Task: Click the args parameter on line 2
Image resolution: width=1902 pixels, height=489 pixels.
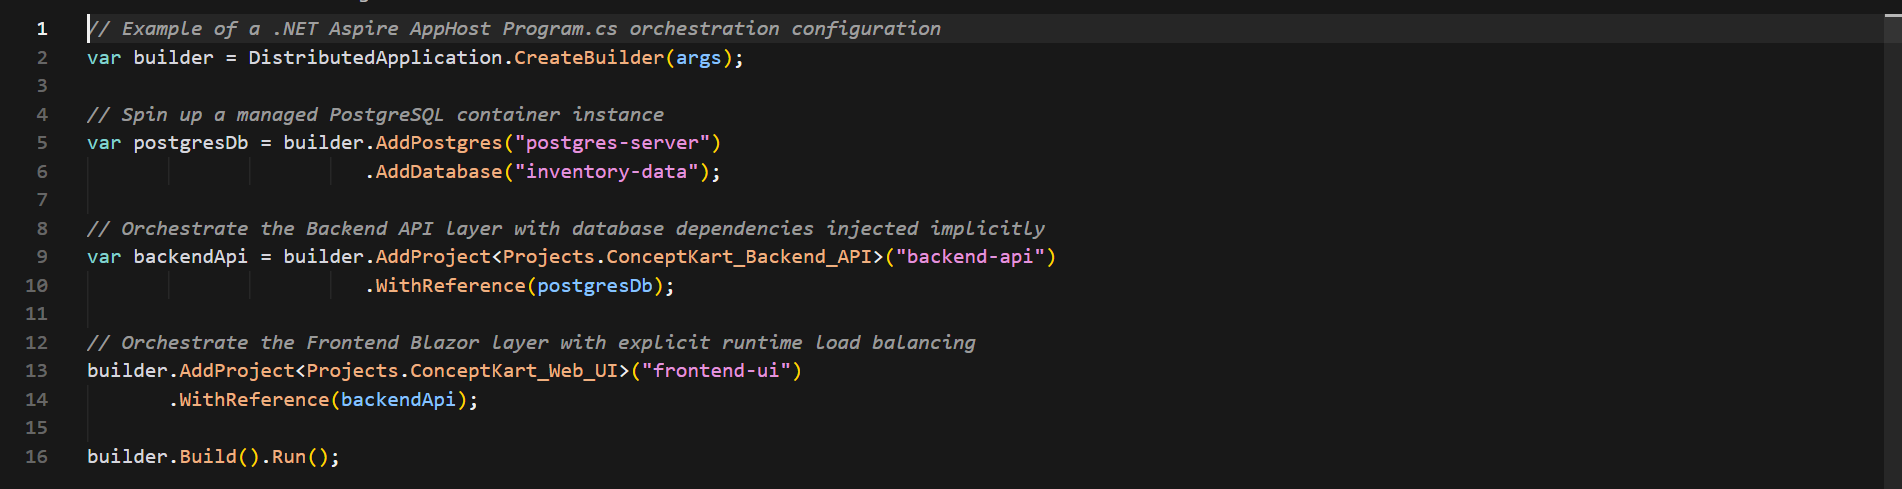Action: [698, 58]
